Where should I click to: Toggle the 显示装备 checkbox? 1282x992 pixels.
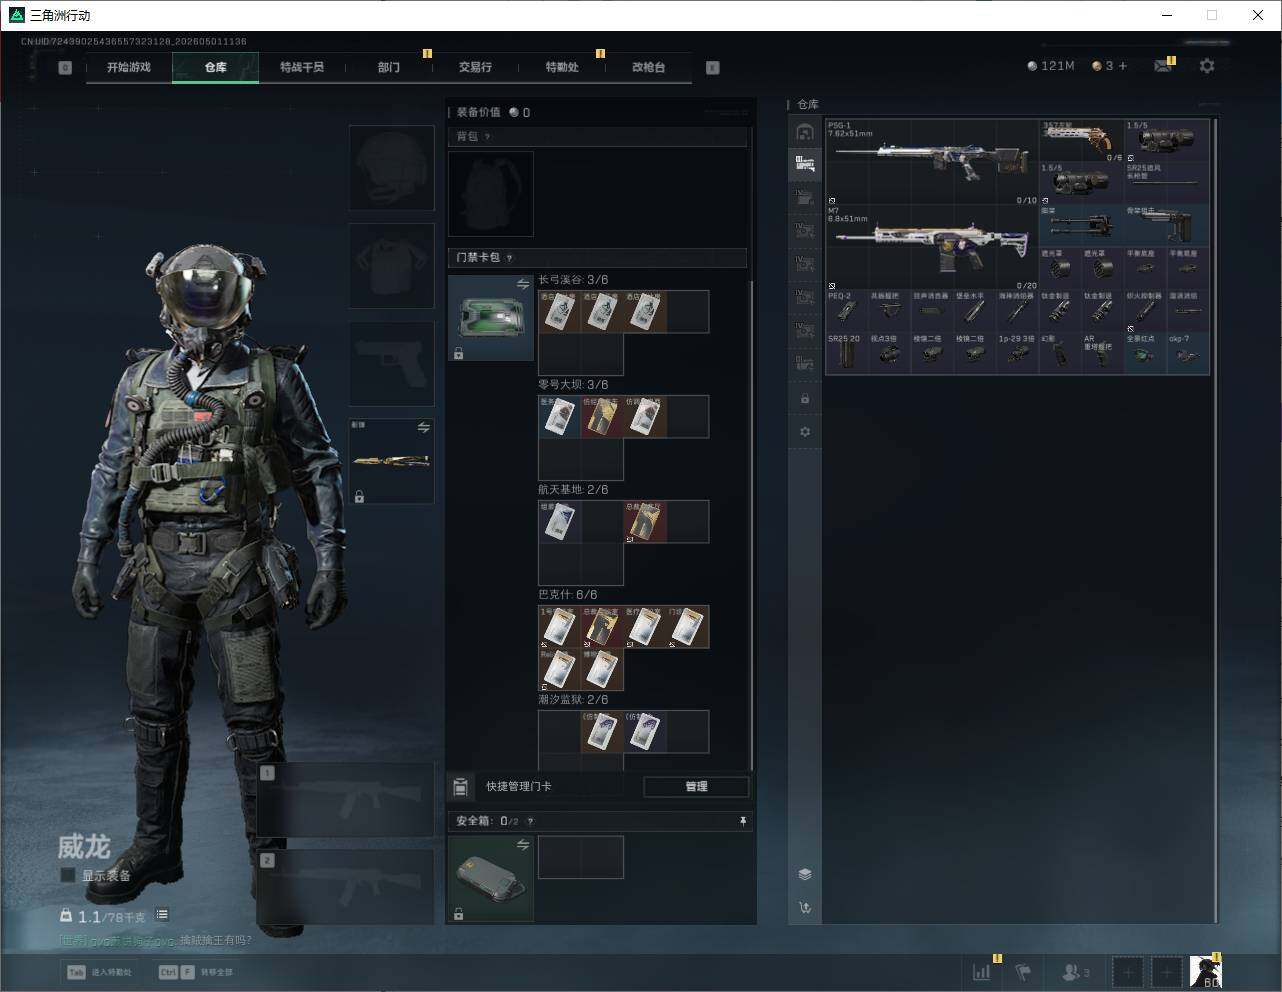68,875
